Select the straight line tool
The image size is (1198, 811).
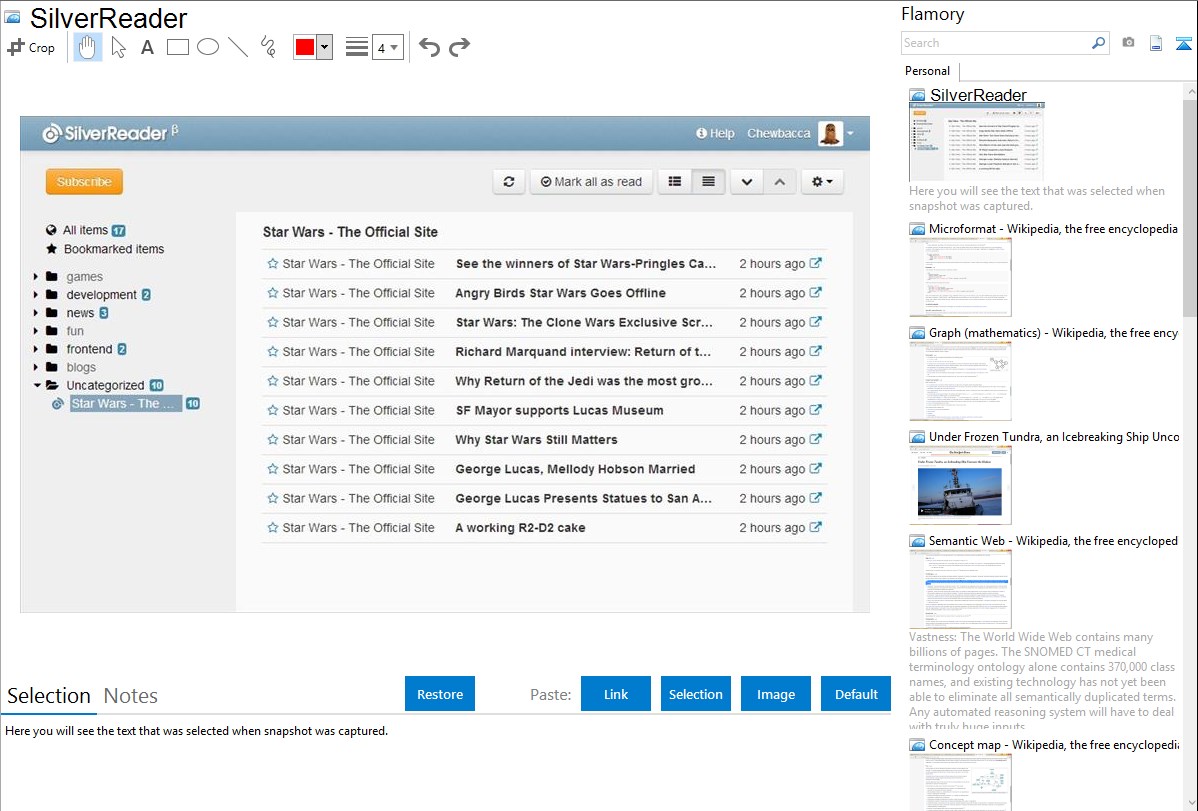click(238, 47)
